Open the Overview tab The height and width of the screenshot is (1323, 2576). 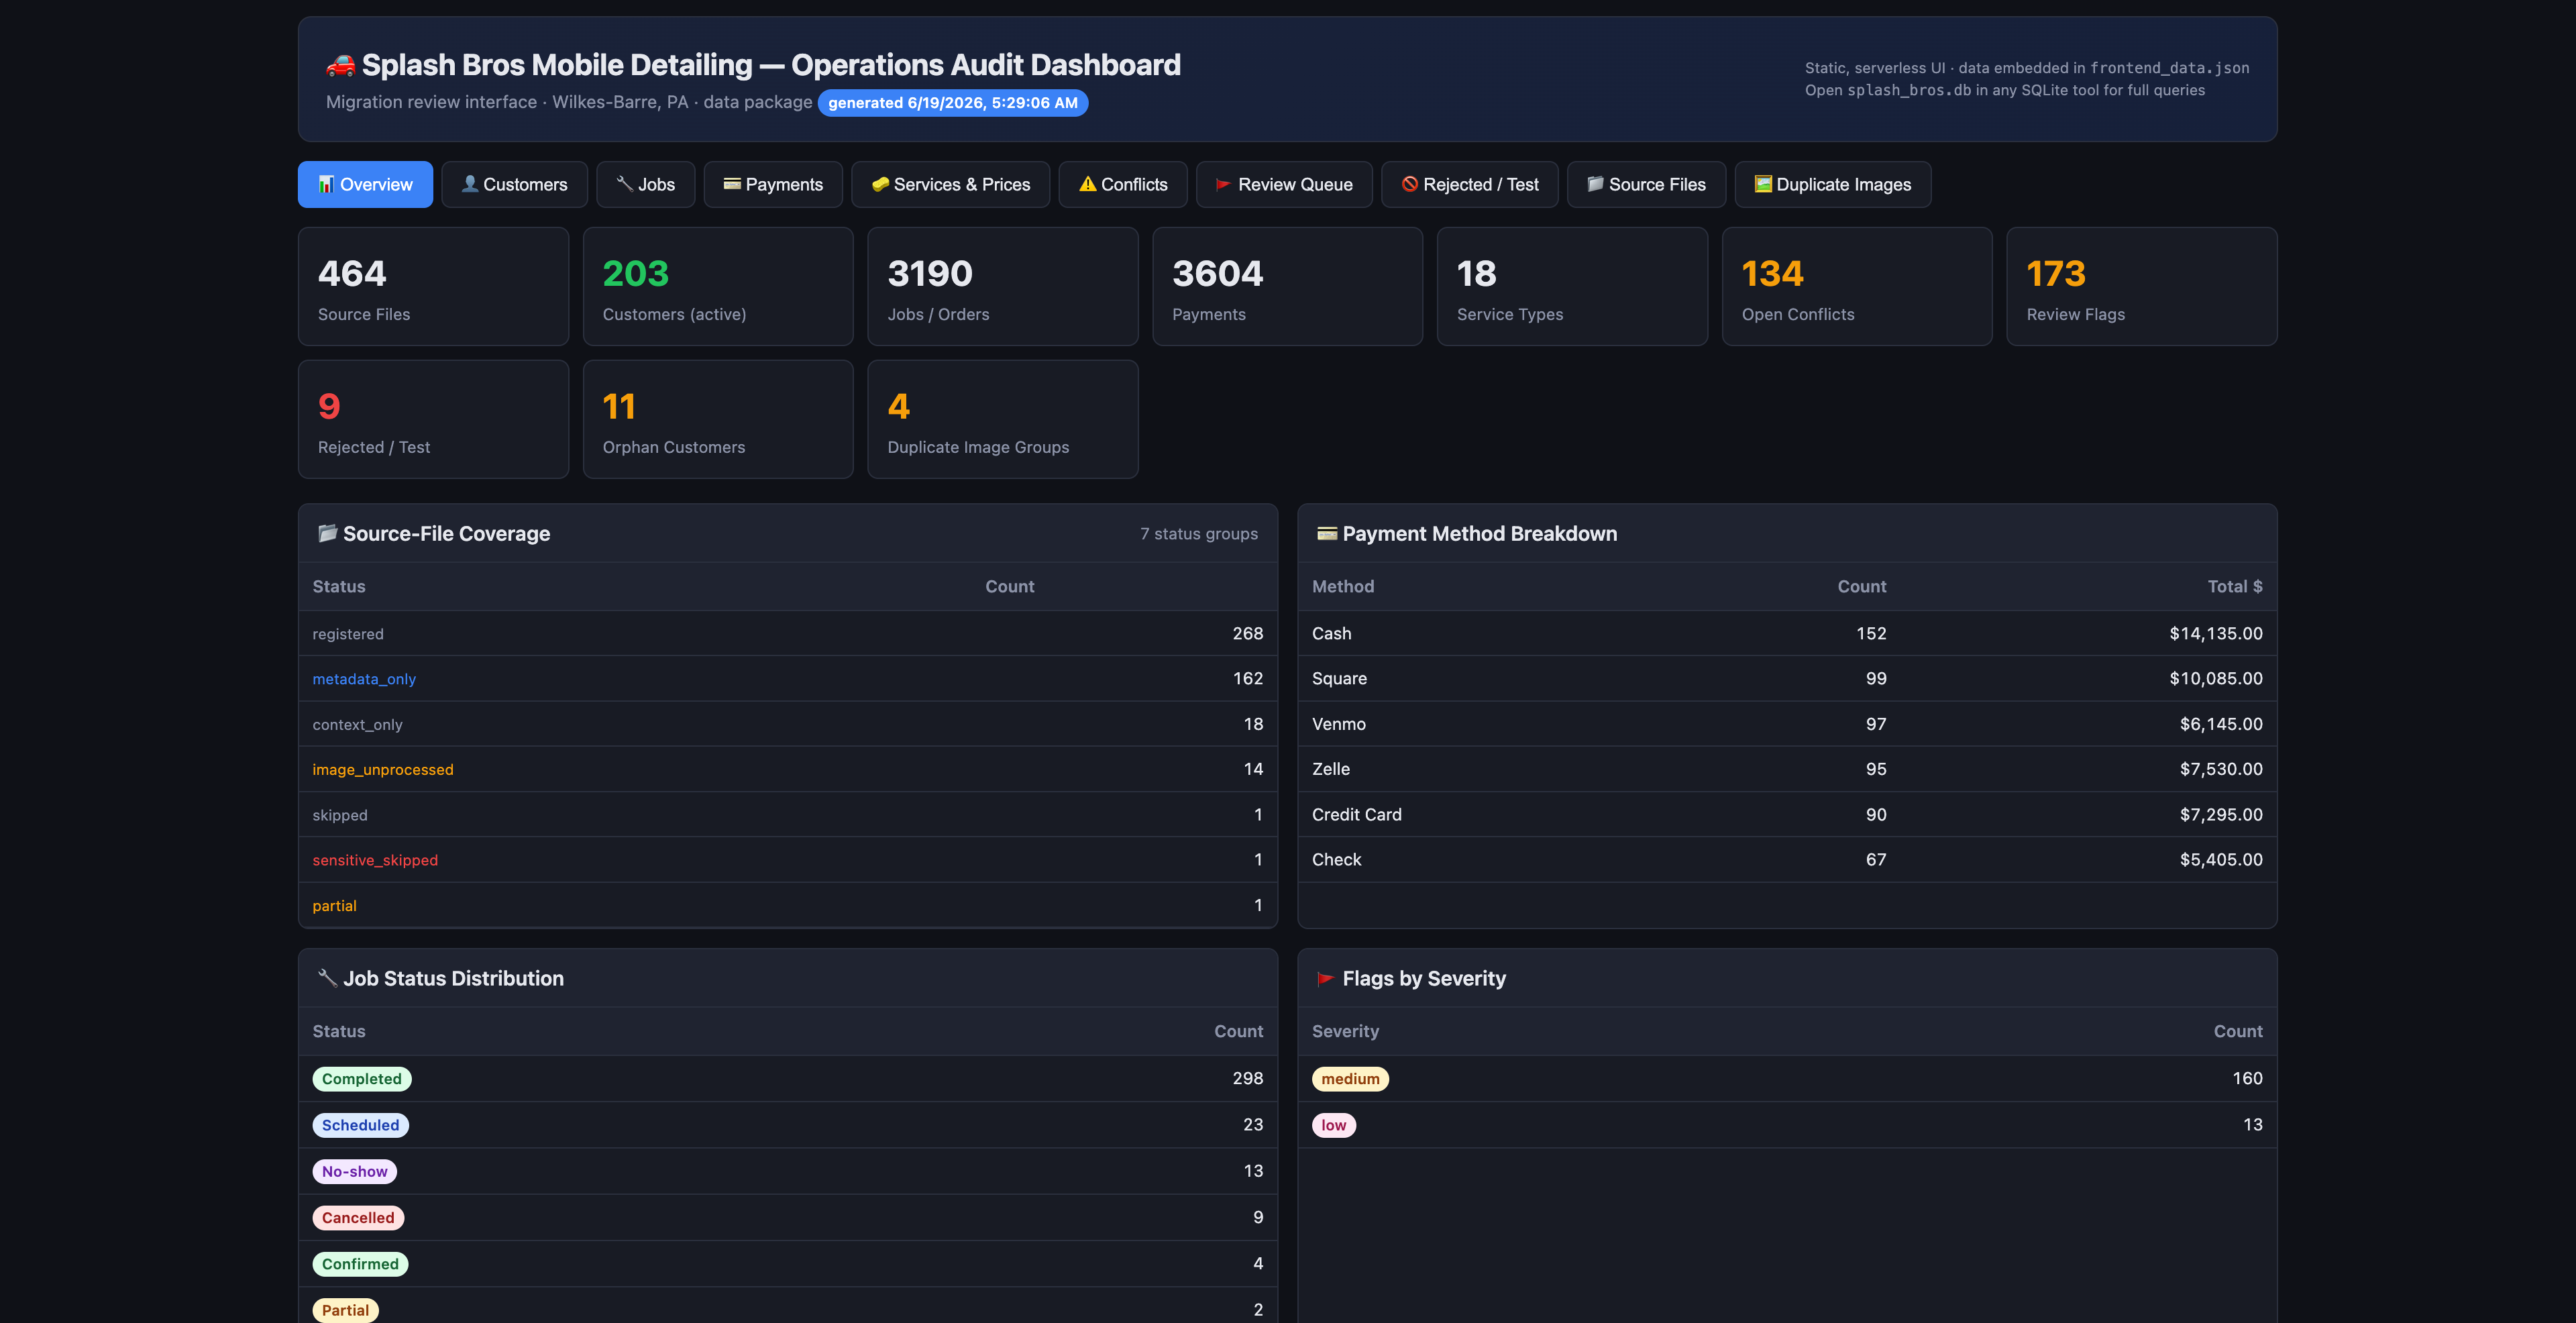coord(365,184)
